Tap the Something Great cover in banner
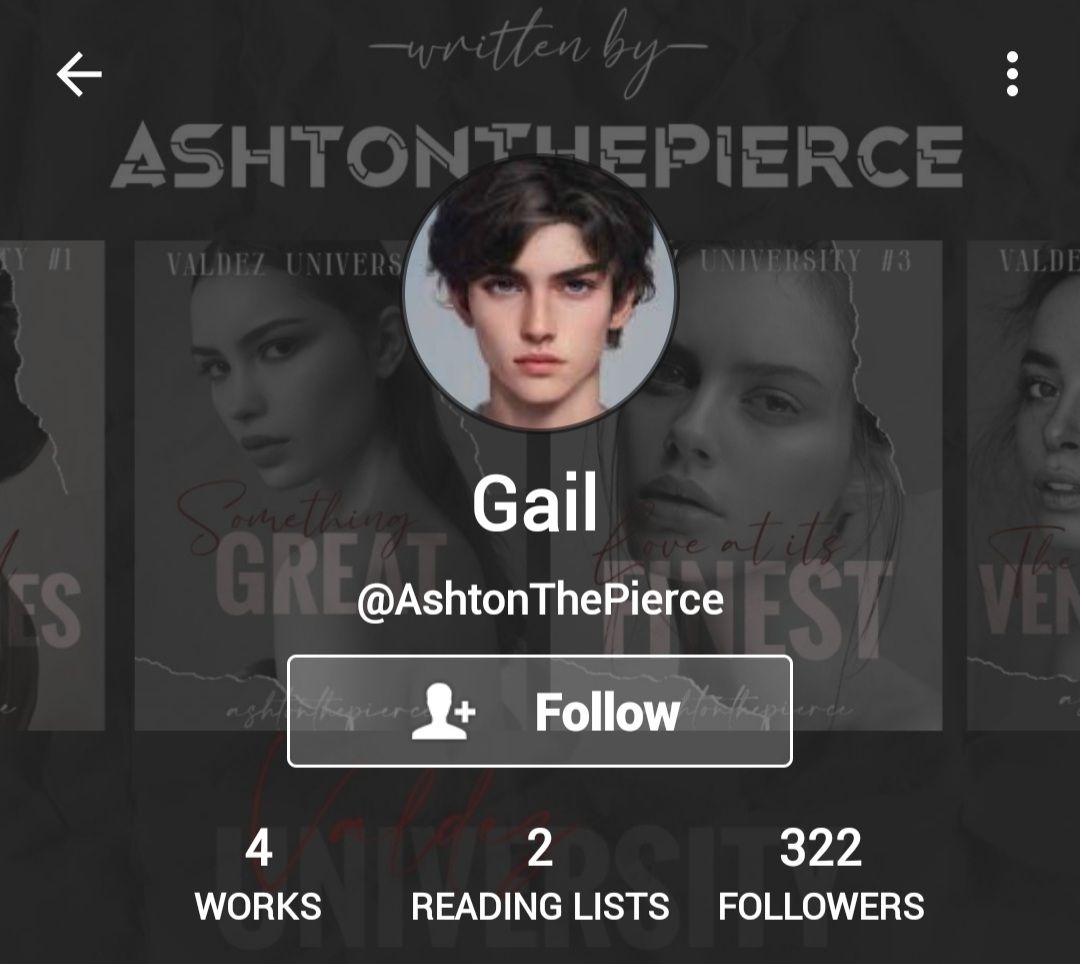The height and width of the screenshot is (964, 1080). 269,485
